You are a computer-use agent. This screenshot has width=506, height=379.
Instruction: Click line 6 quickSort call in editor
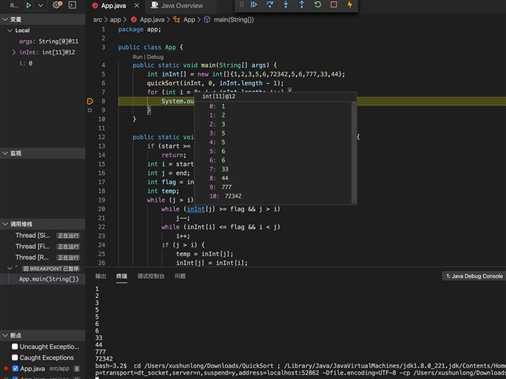coord(215,83)
